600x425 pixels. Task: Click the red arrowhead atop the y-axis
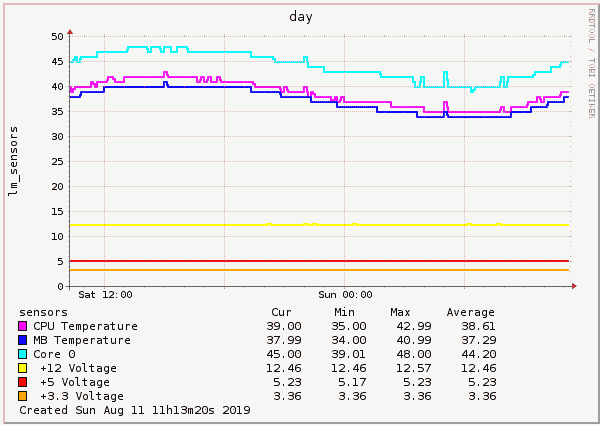[70, 32]
